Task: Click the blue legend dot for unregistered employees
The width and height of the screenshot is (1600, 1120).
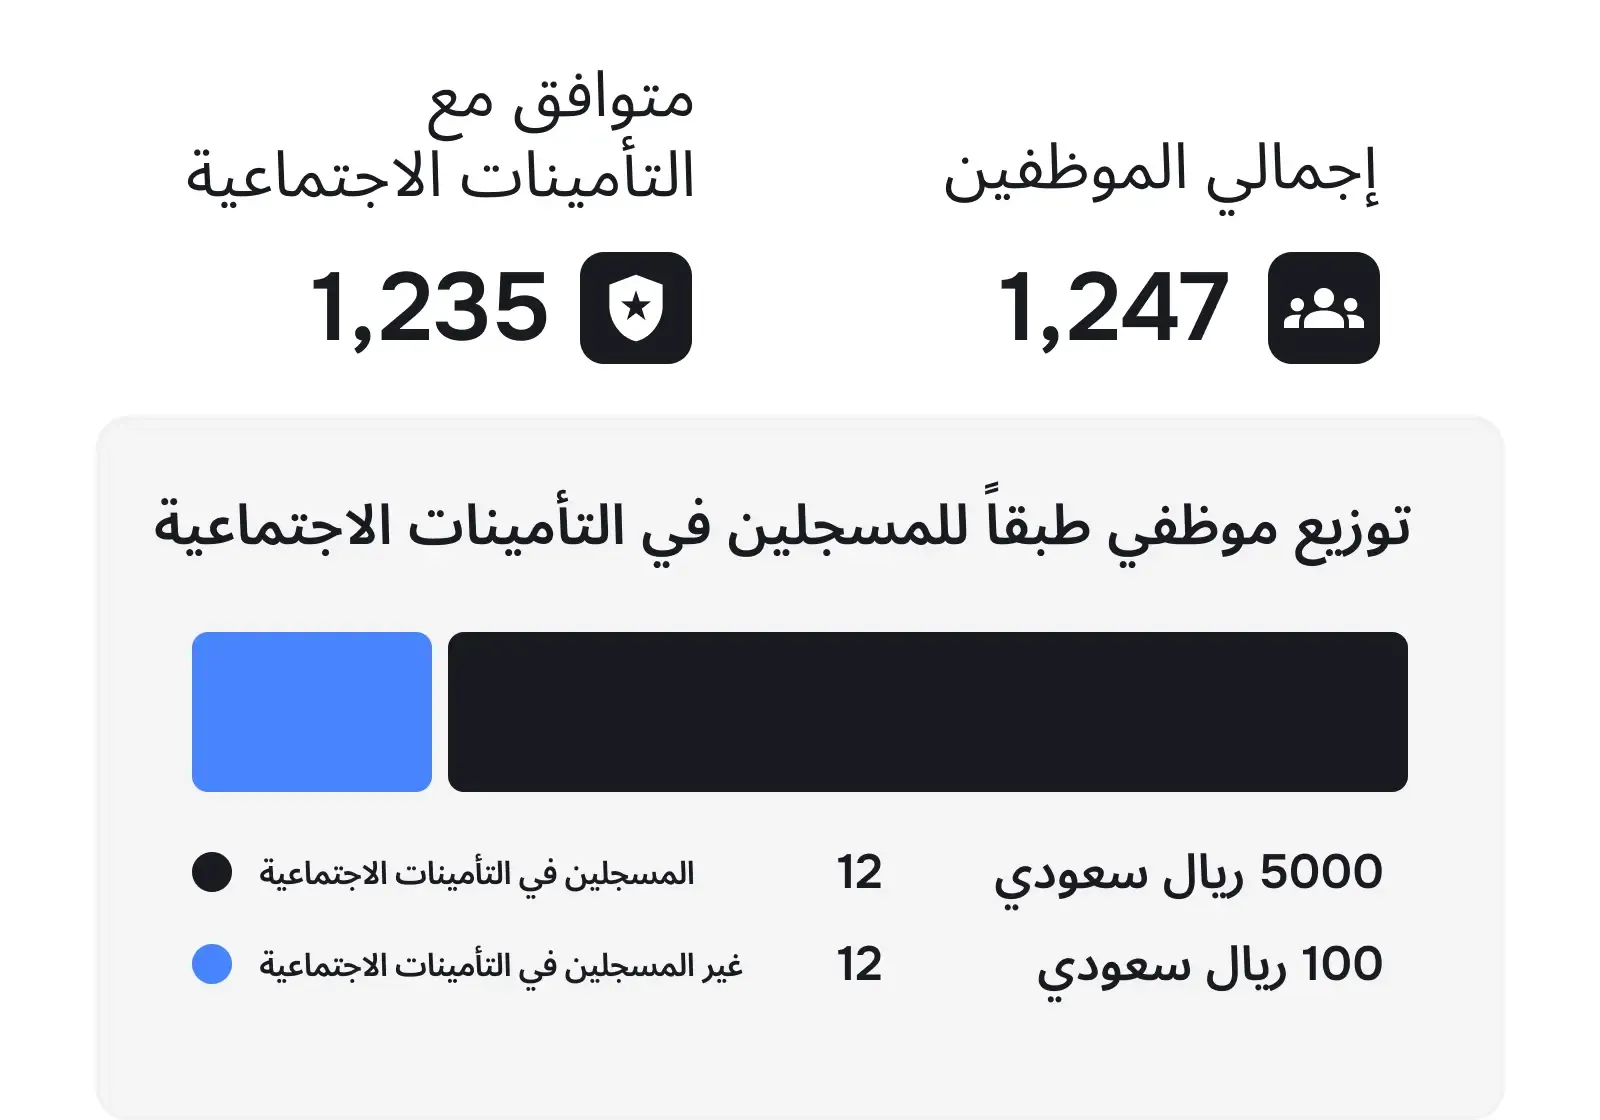Action: (212, 963)
